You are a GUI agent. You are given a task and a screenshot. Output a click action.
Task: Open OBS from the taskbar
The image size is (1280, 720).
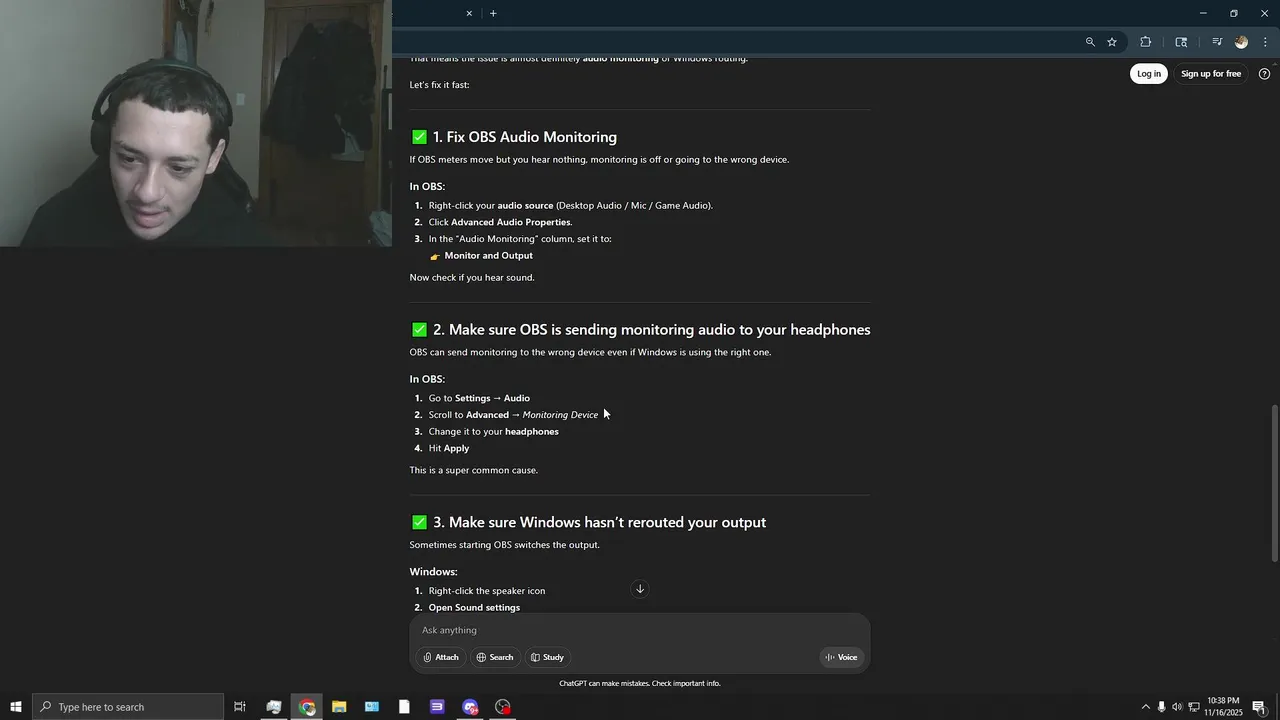point(503,707)
